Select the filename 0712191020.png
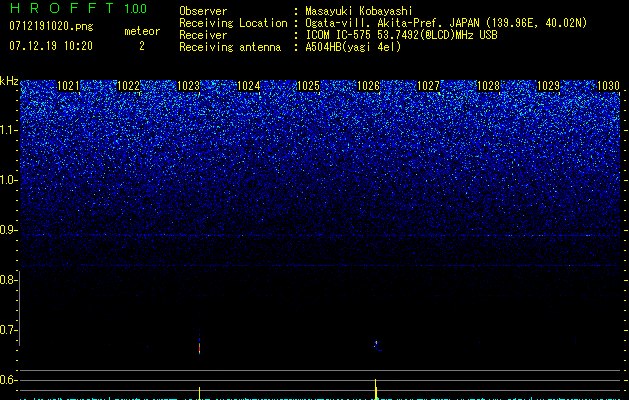 [51, 27]
